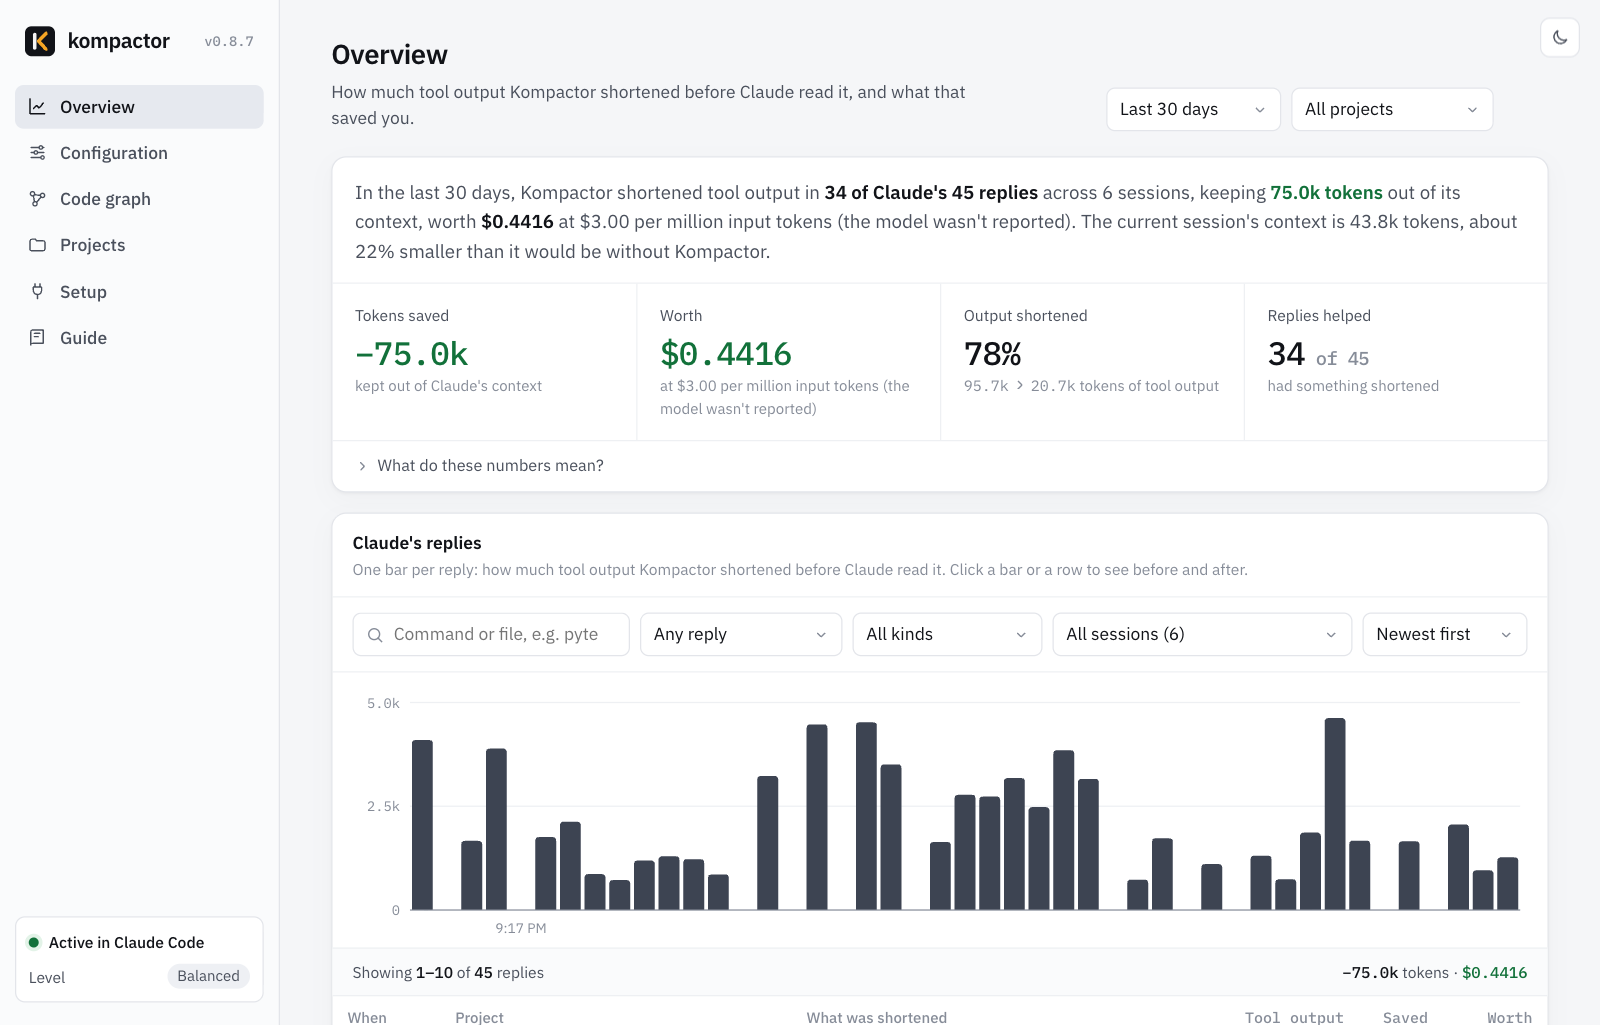Click the v0.8.7 version label
Screen dimensions: 1600x1025
coord(229,42)
